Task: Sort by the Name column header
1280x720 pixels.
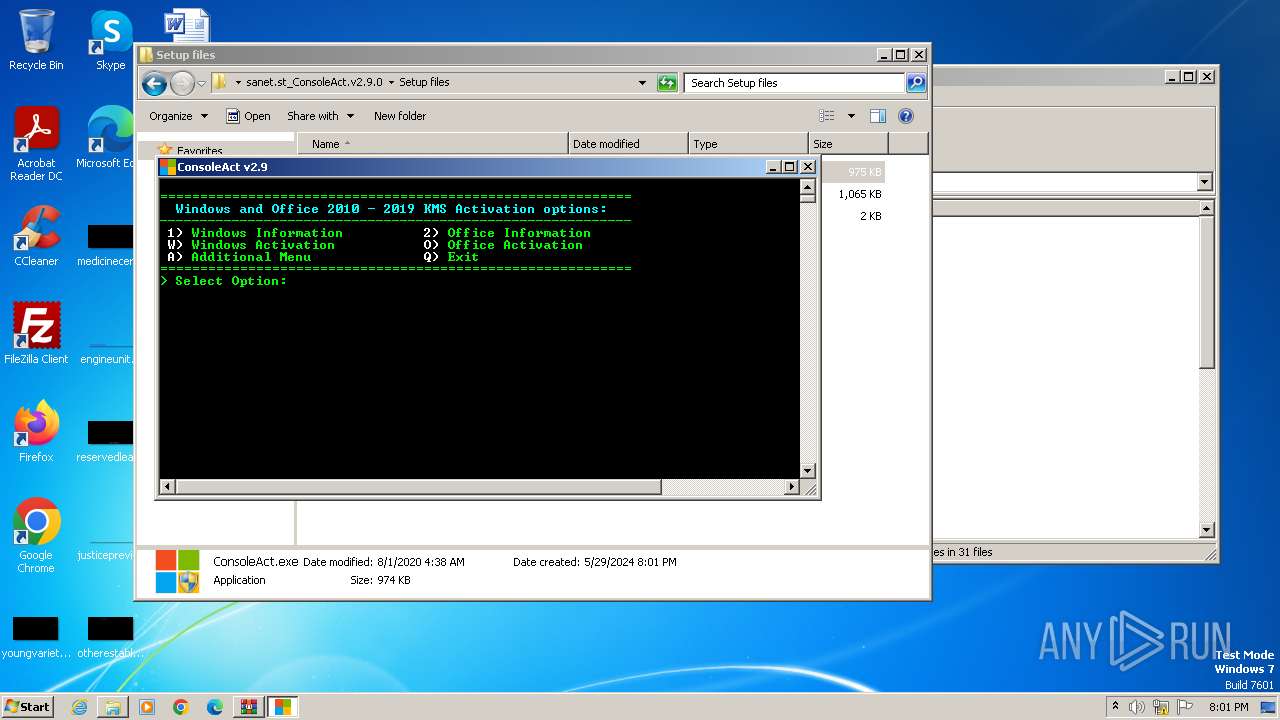Action: click(432, 144)
